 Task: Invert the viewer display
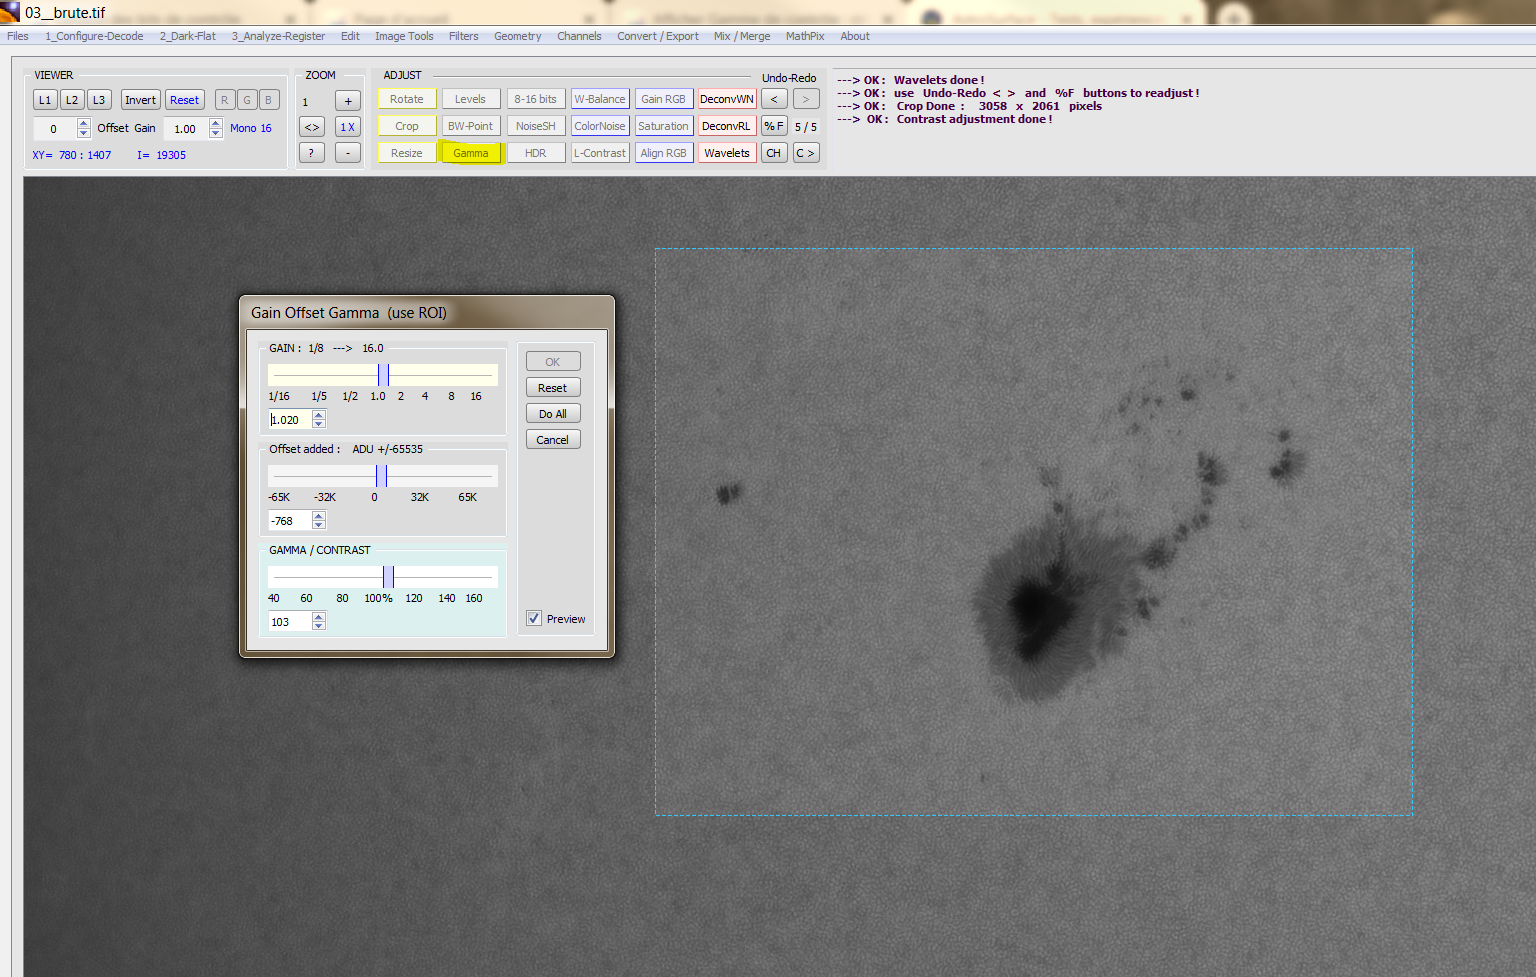[140, 100]
